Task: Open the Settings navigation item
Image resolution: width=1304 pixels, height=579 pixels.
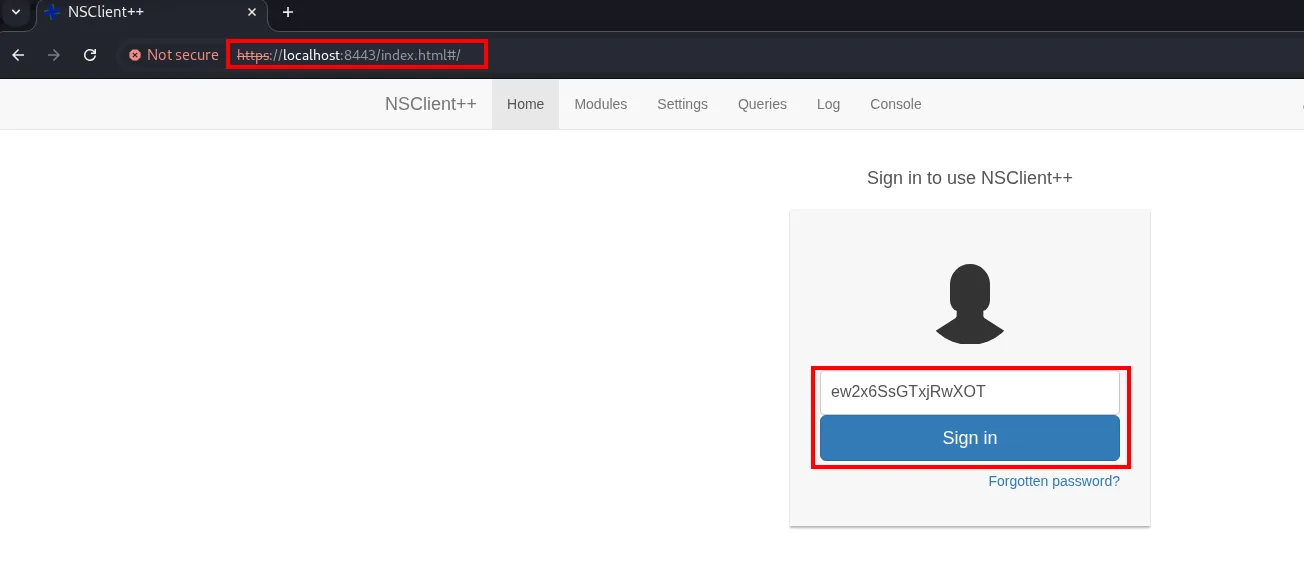Action: [x=682, y=104]
